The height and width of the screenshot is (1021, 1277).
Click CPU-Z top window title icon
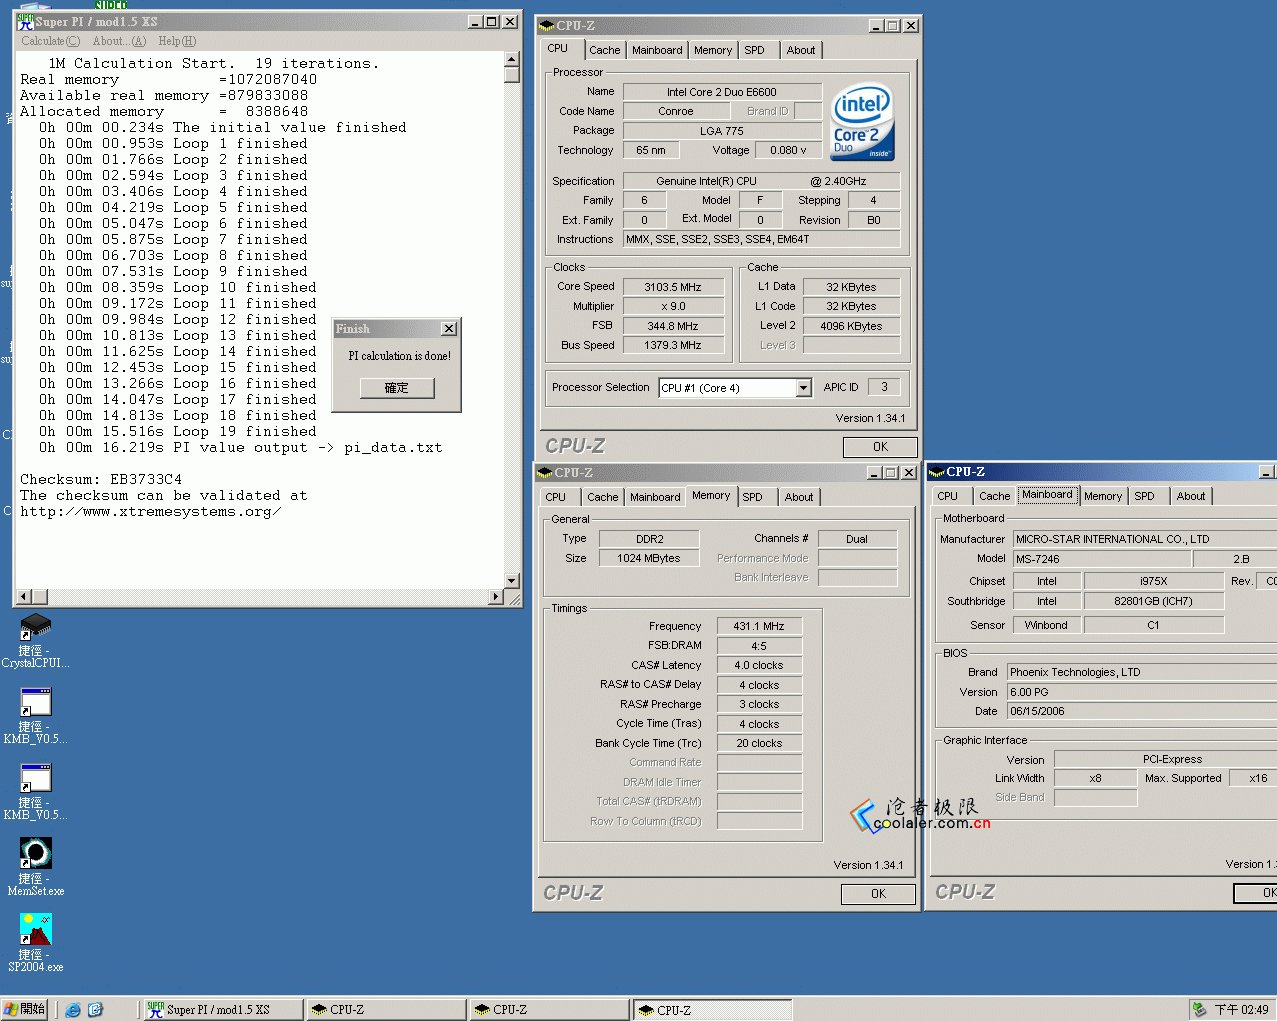point(546,25)
